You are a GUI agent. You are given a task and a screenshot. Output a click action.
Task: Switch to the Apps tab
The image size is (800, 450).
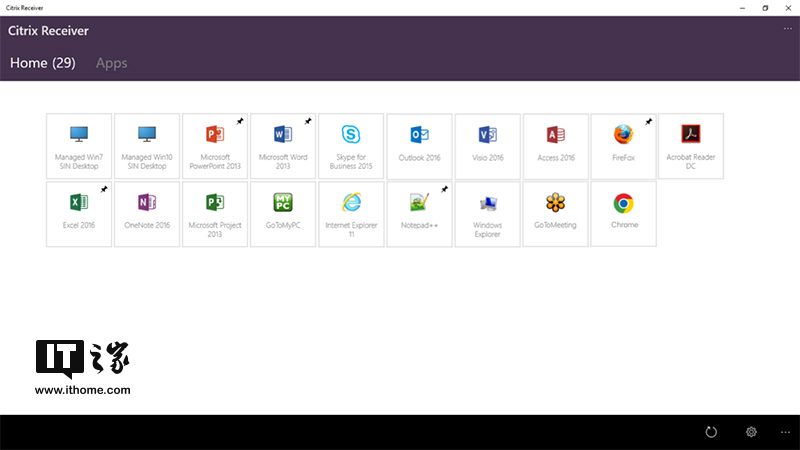pyautogui.click(x=112, y=63)
